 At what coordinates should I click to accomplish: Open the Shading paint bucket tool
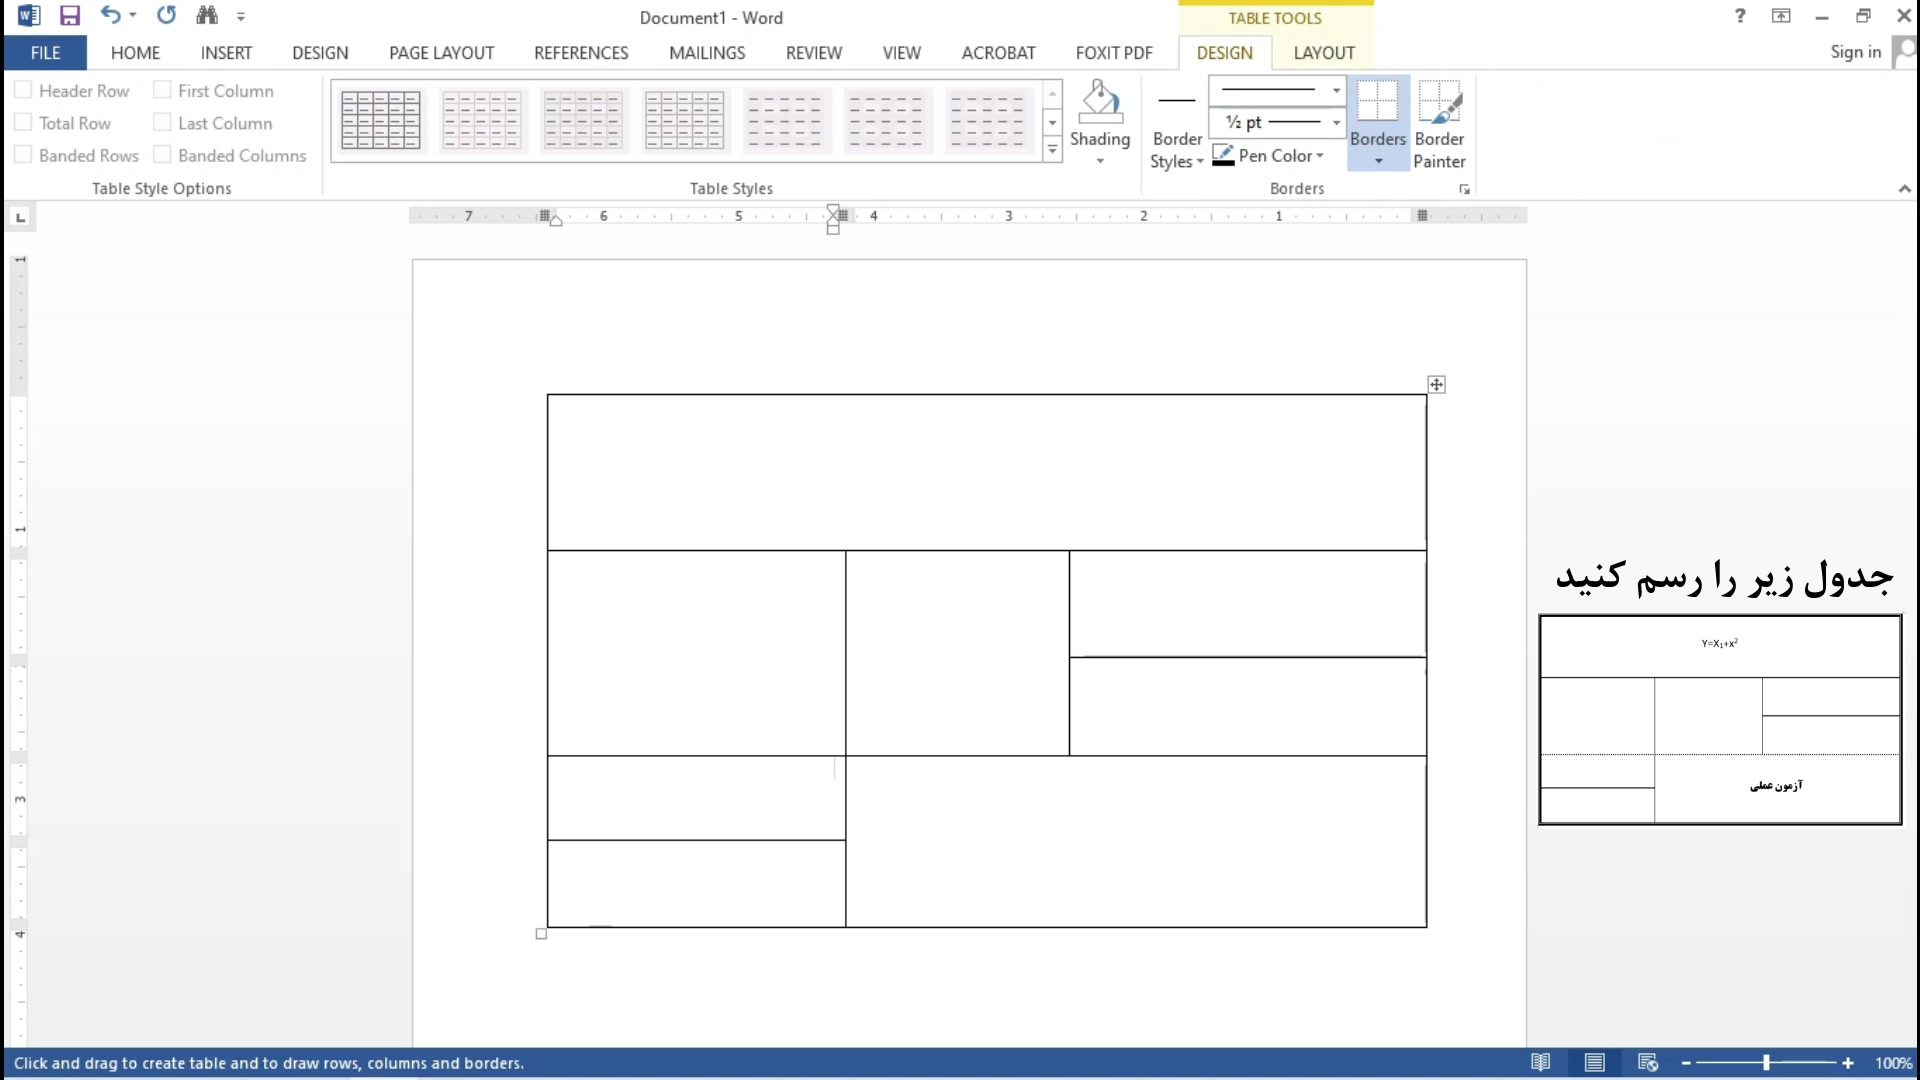pyautogui.click(x=1100, y=103)
